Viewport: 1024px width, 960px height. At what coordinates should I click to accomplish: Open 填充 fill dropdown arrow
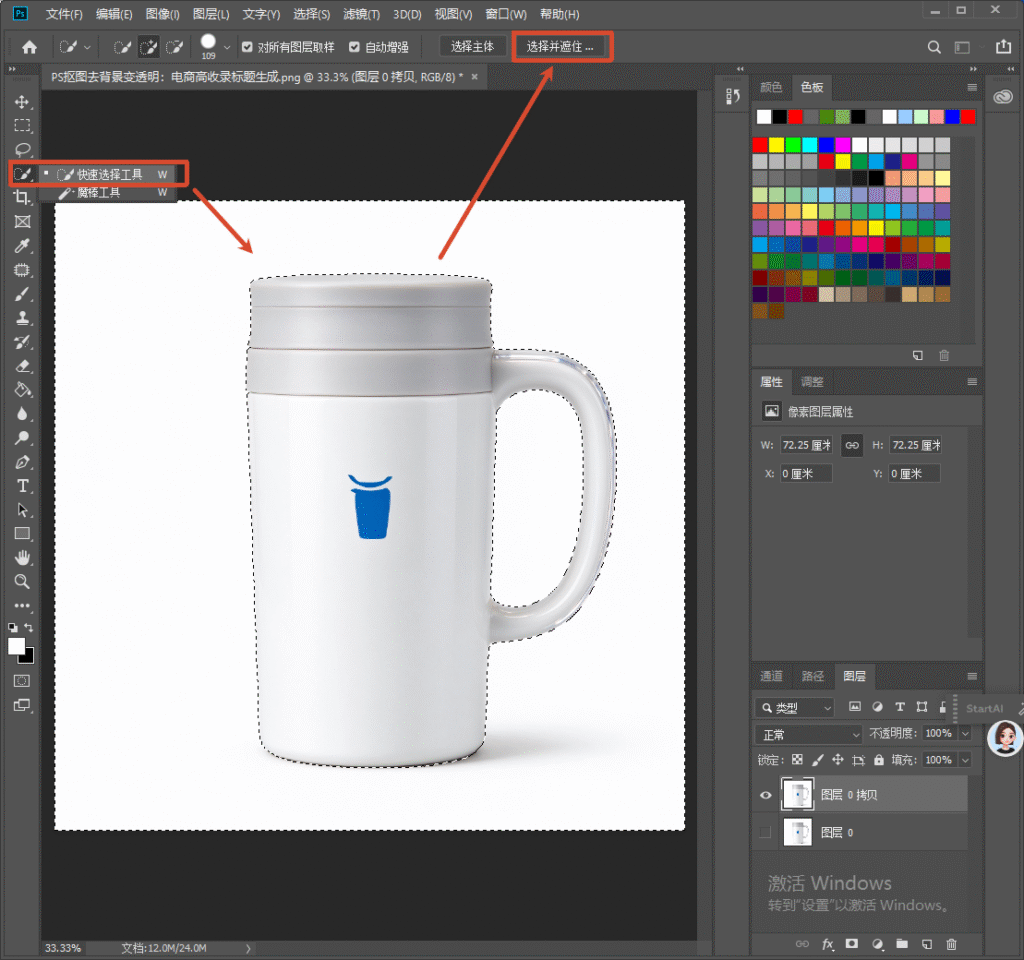pos(965,760)
